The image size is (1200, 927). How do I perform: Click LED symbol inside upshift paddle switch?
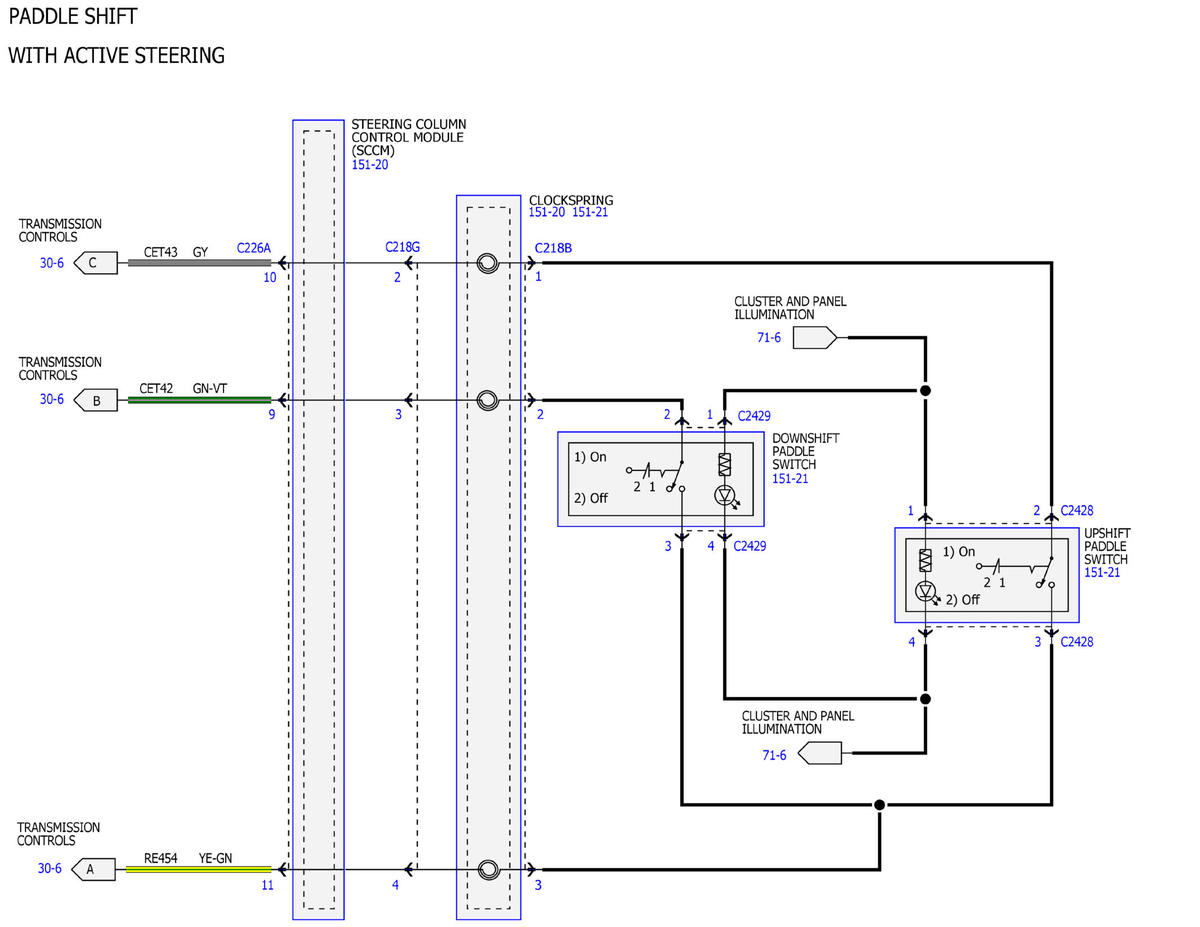tap(927, 592)
